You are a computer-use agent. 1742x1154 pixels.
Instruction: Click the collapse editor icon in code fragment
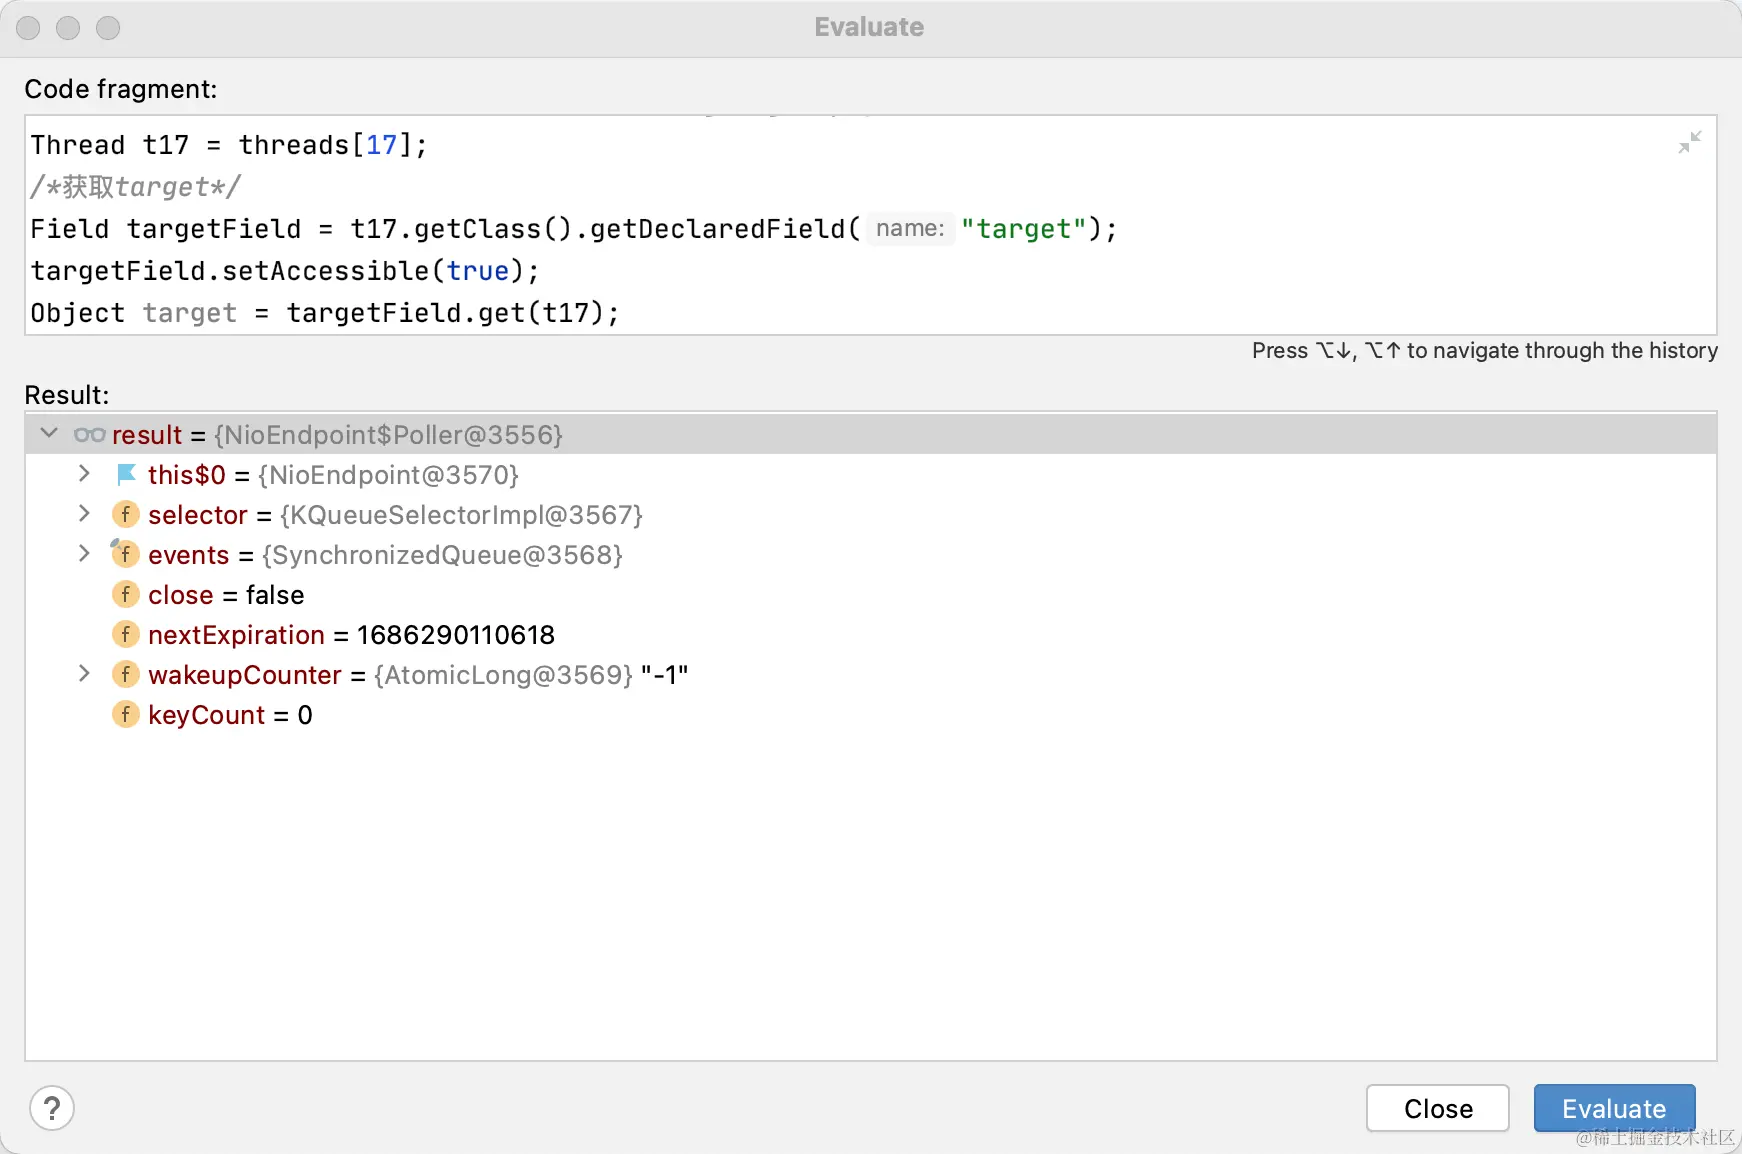click(1690, 143)
